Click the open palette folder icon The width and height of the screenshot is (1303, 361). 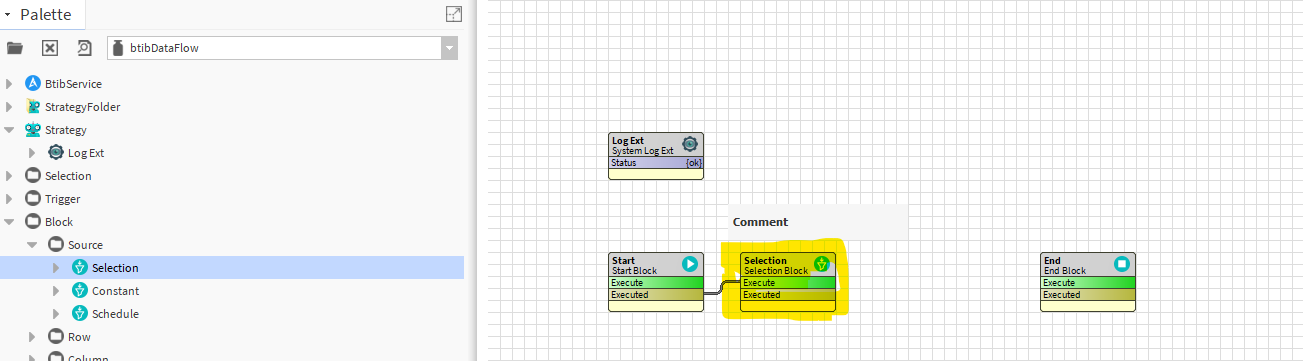(x=15, y=48)
